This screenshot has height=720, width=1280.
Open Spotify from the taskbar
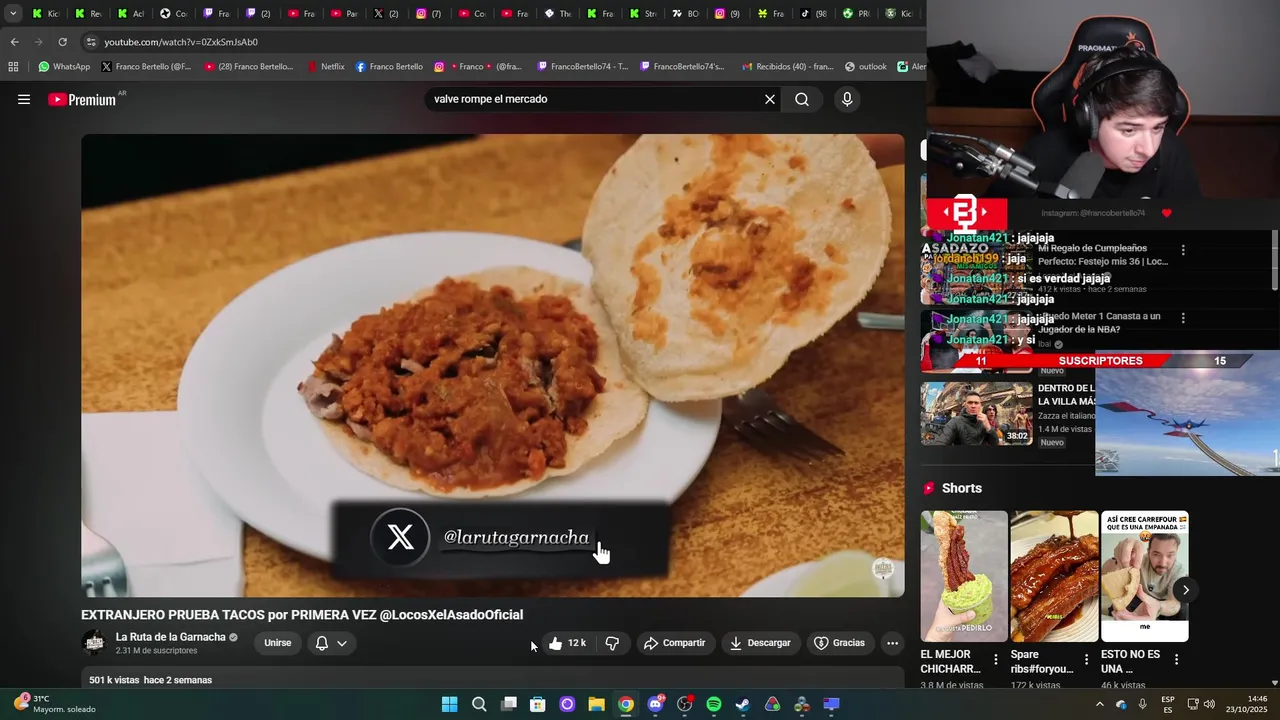713,704
